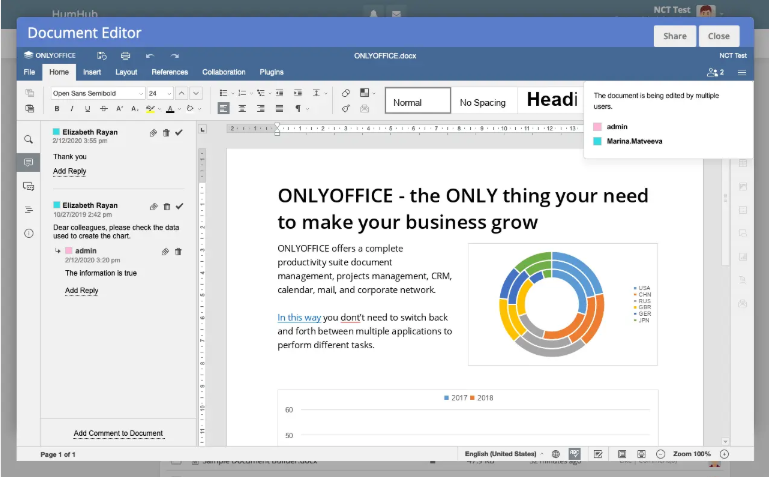Click the increase indent icon

298,93
